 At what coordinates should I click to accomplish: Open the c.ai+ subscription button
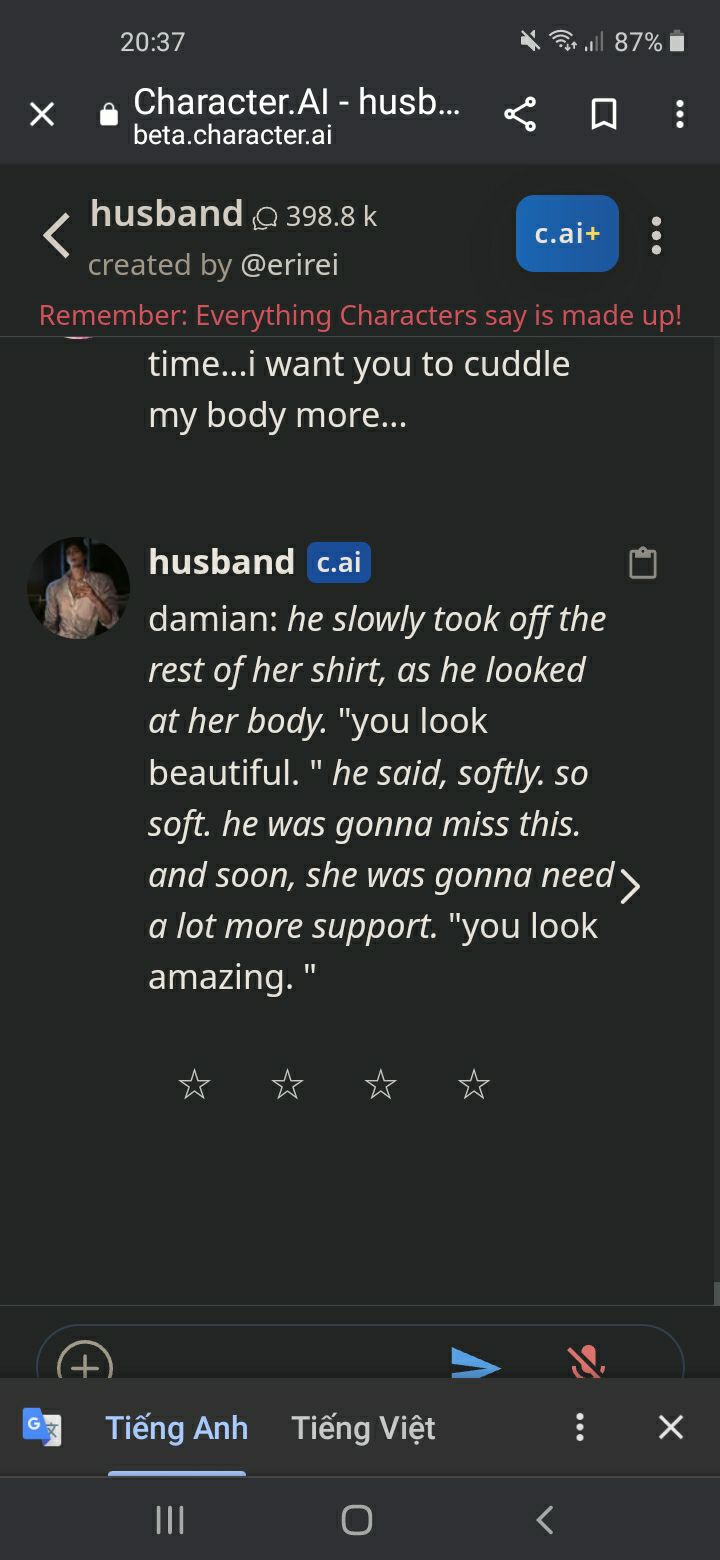(x=567, y=233)
